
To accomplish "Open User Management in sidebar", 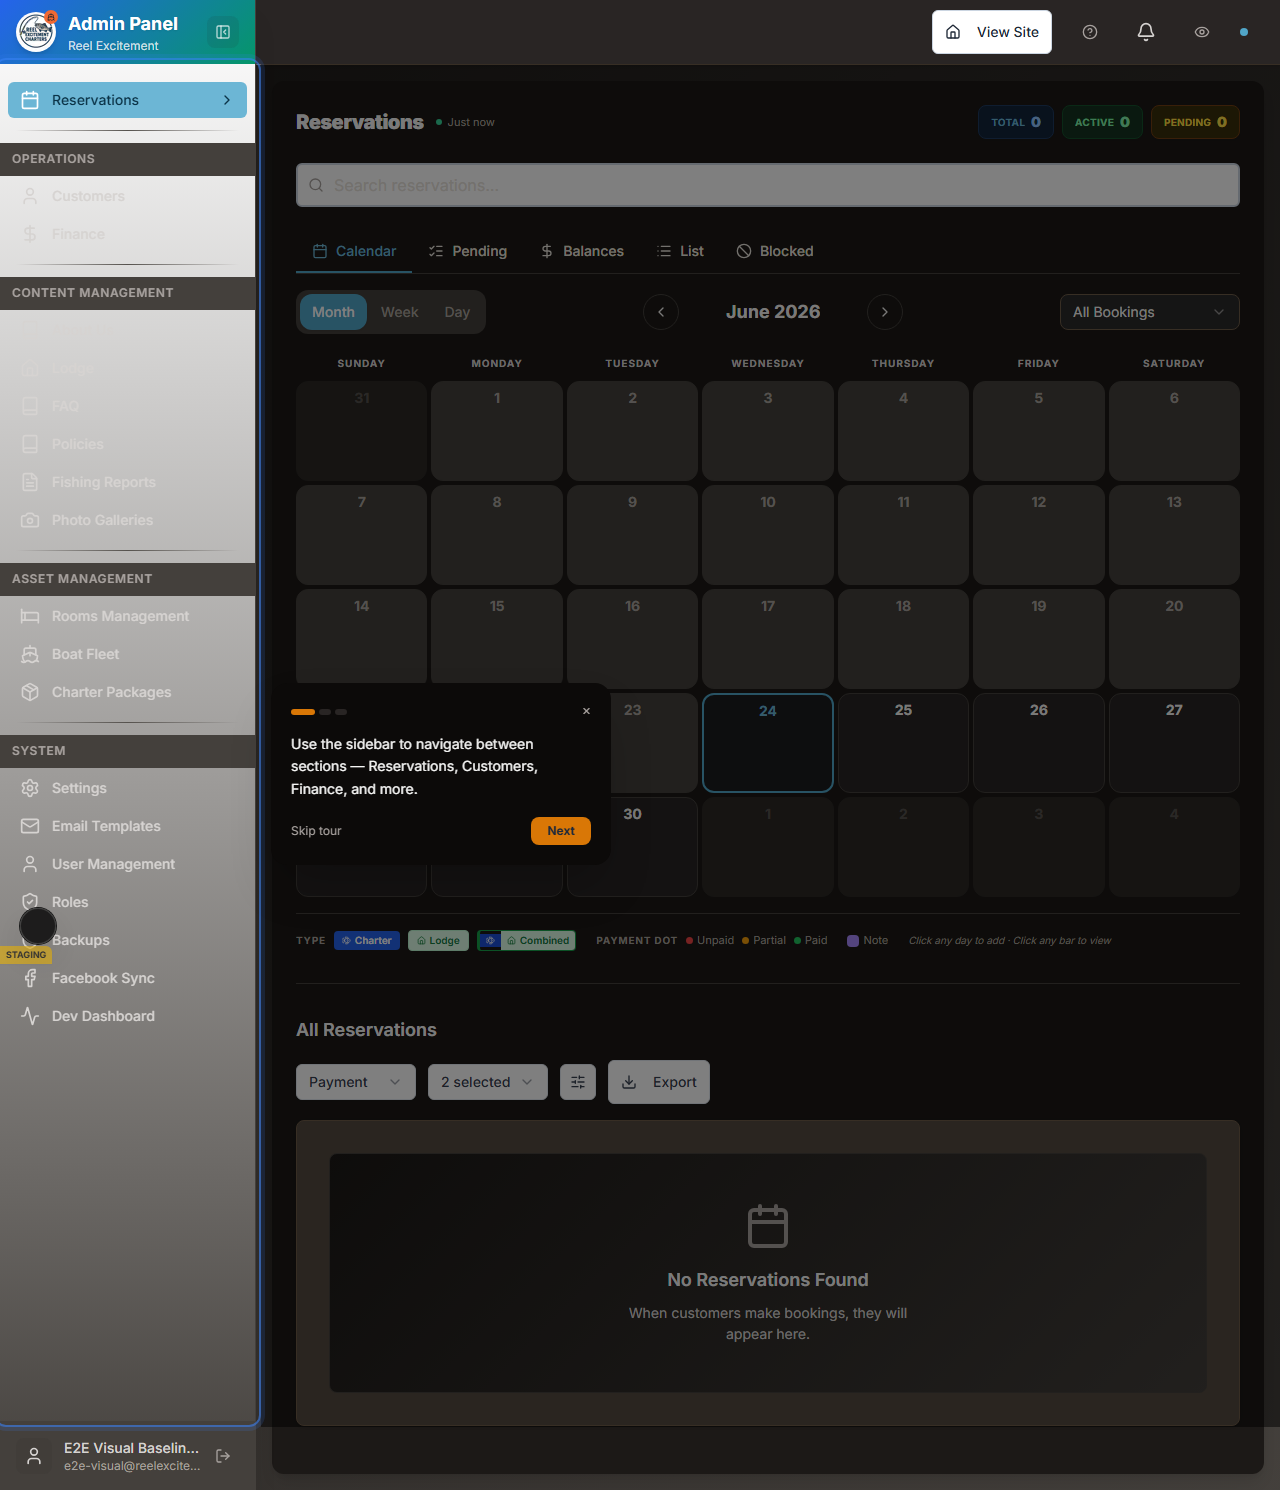I will (128, 864).
